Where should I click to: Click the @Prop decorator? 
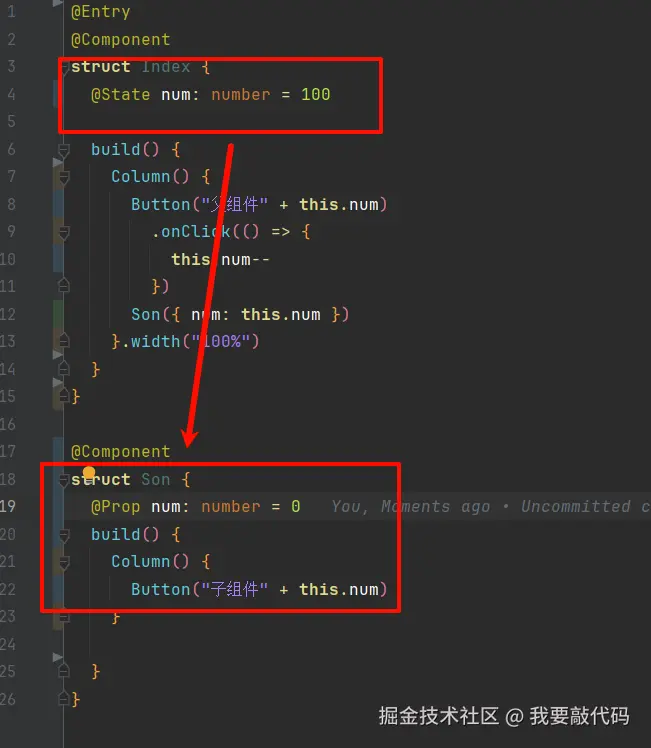click(115, 507)
